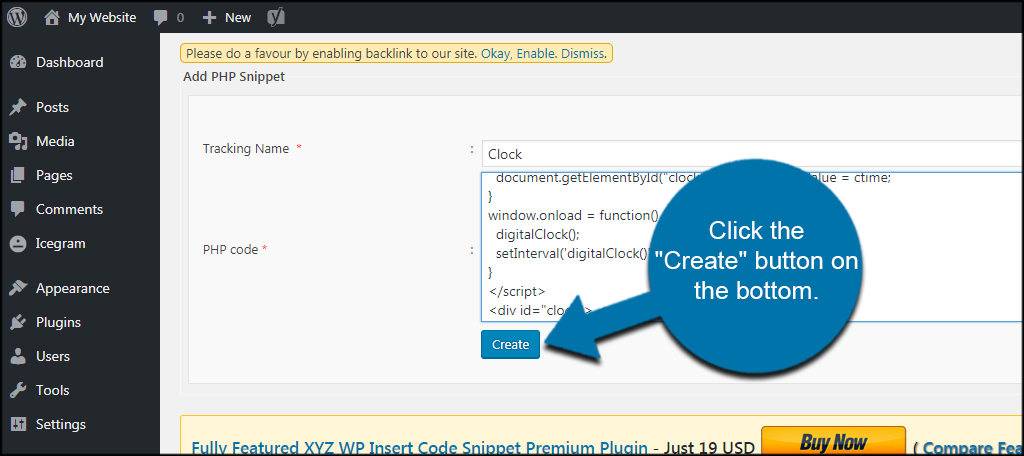The width and height of the screenshot is (1024, 456).
Task: Click the Dashboard gauge icon
Action: click(x=18, y=62)
